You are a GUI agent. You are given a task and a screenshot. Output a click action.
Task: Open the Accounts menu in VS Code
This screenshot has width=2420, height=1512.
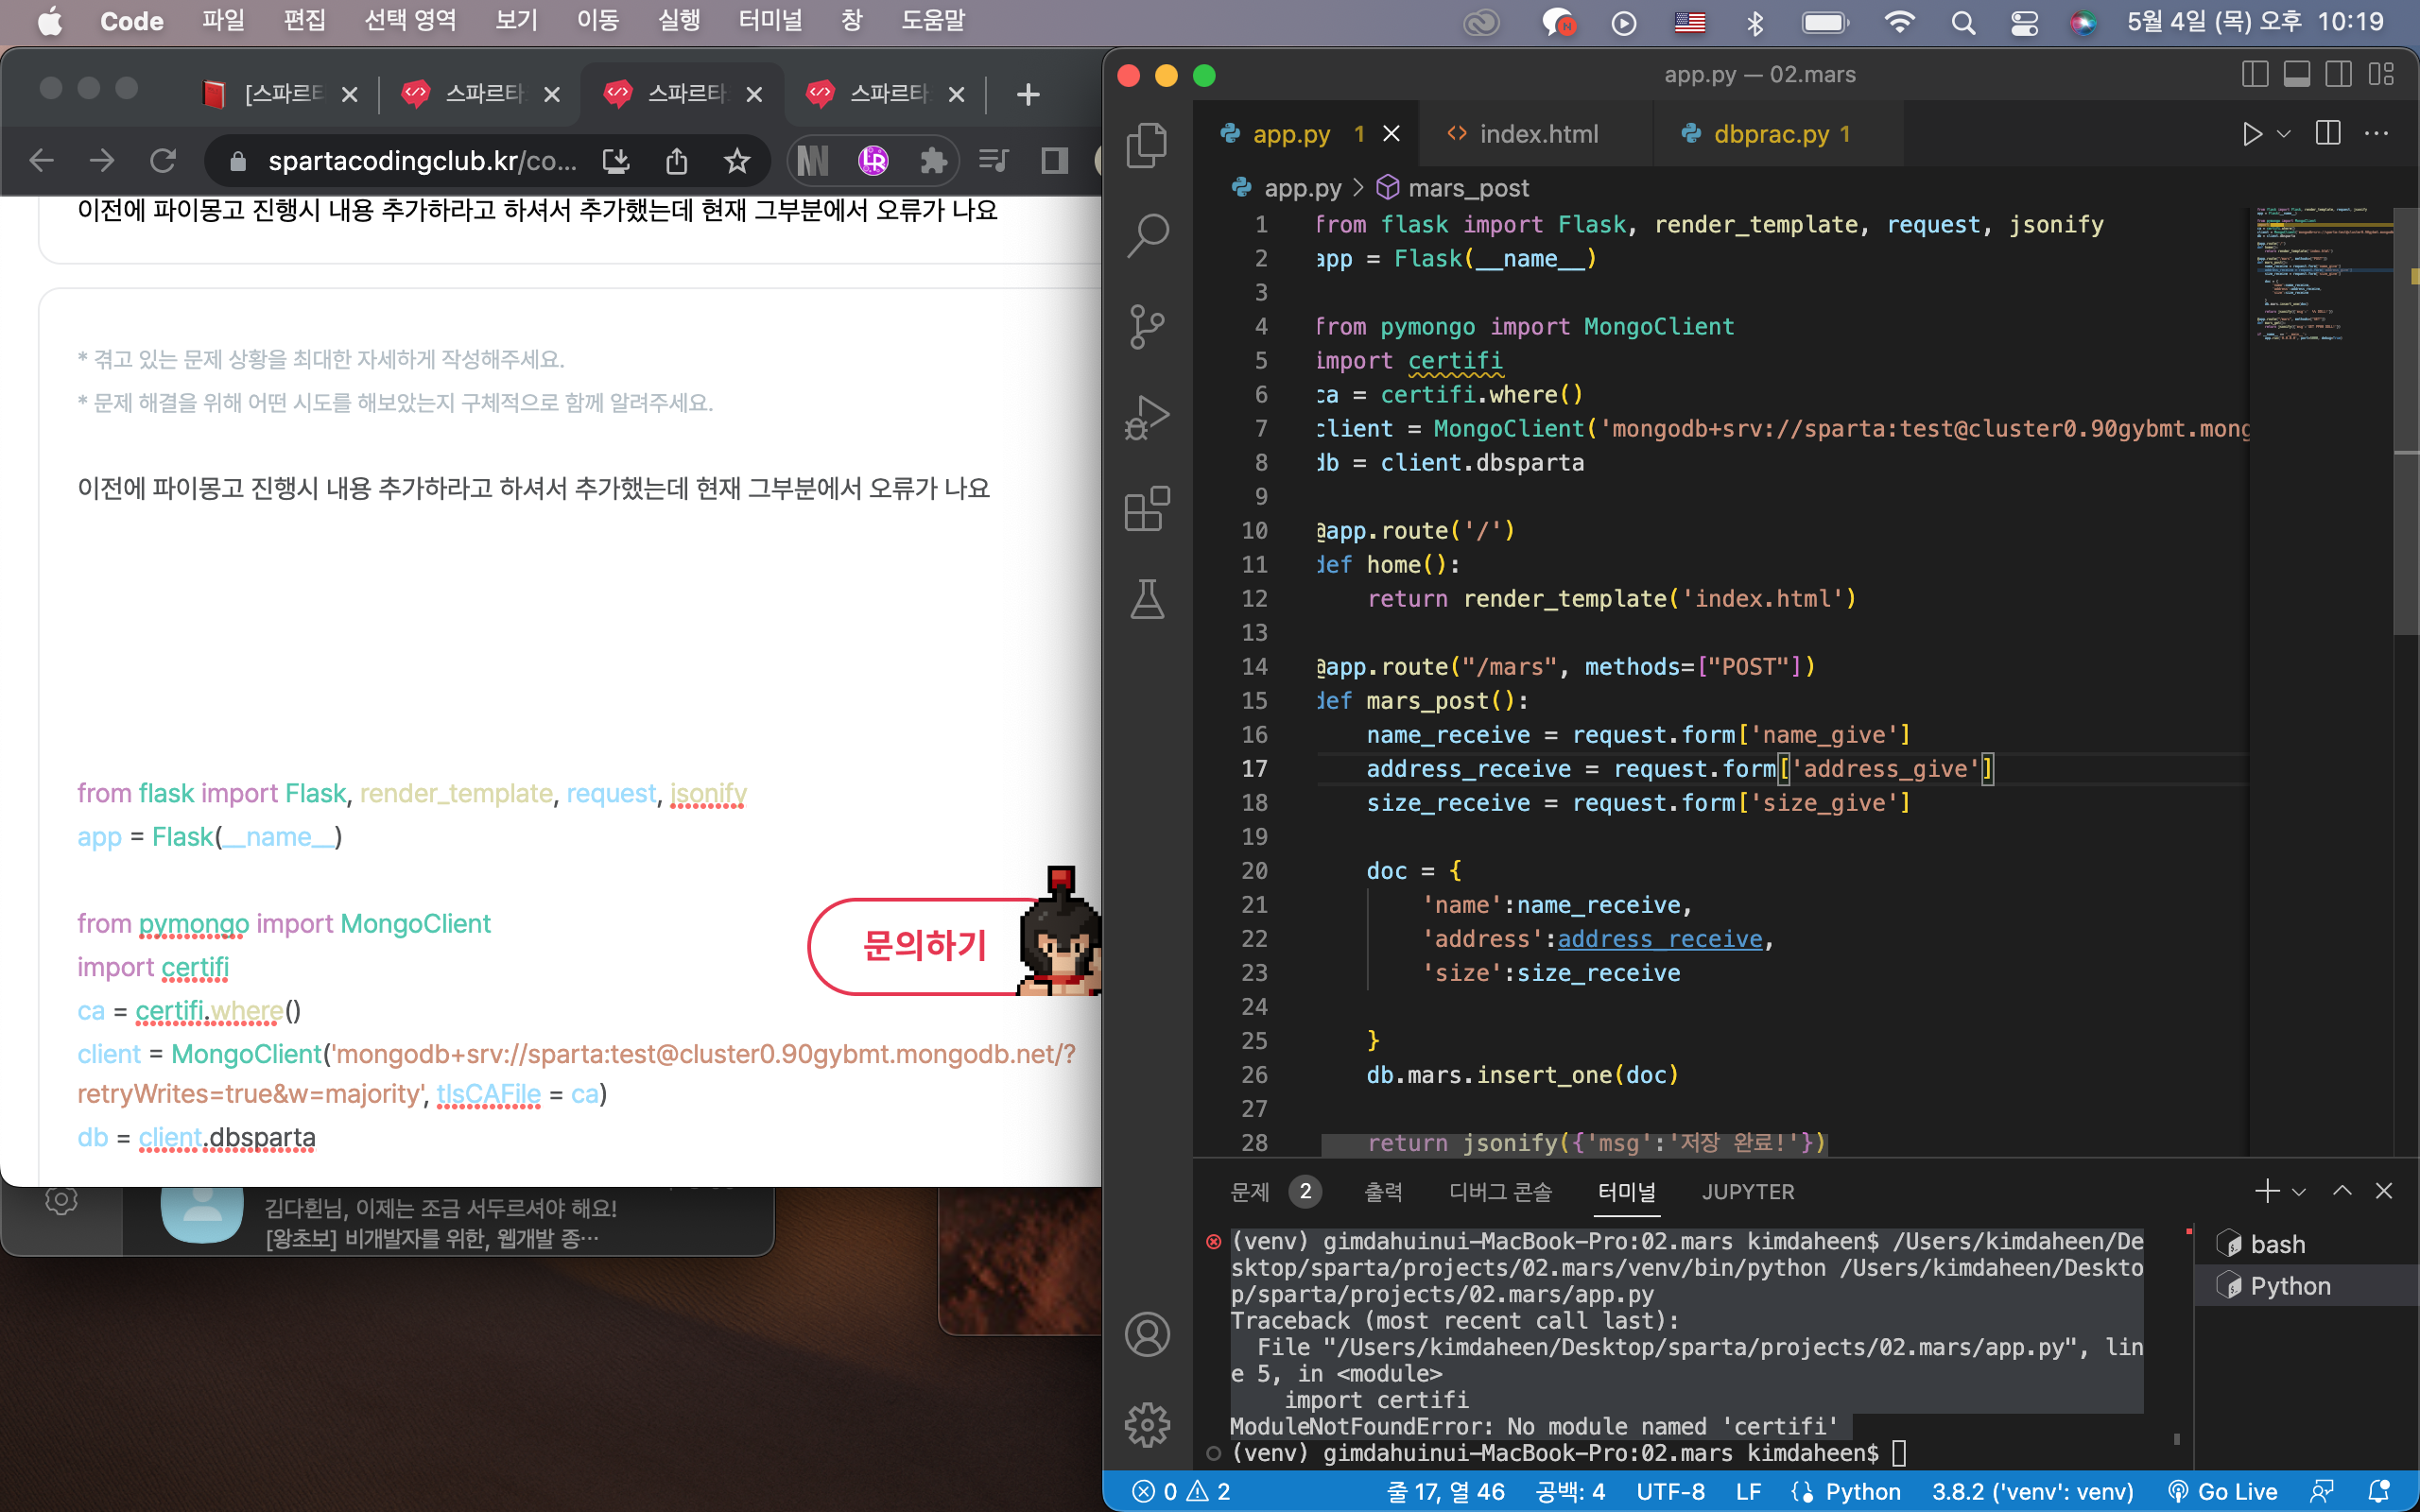[x=1147, y=1335]
